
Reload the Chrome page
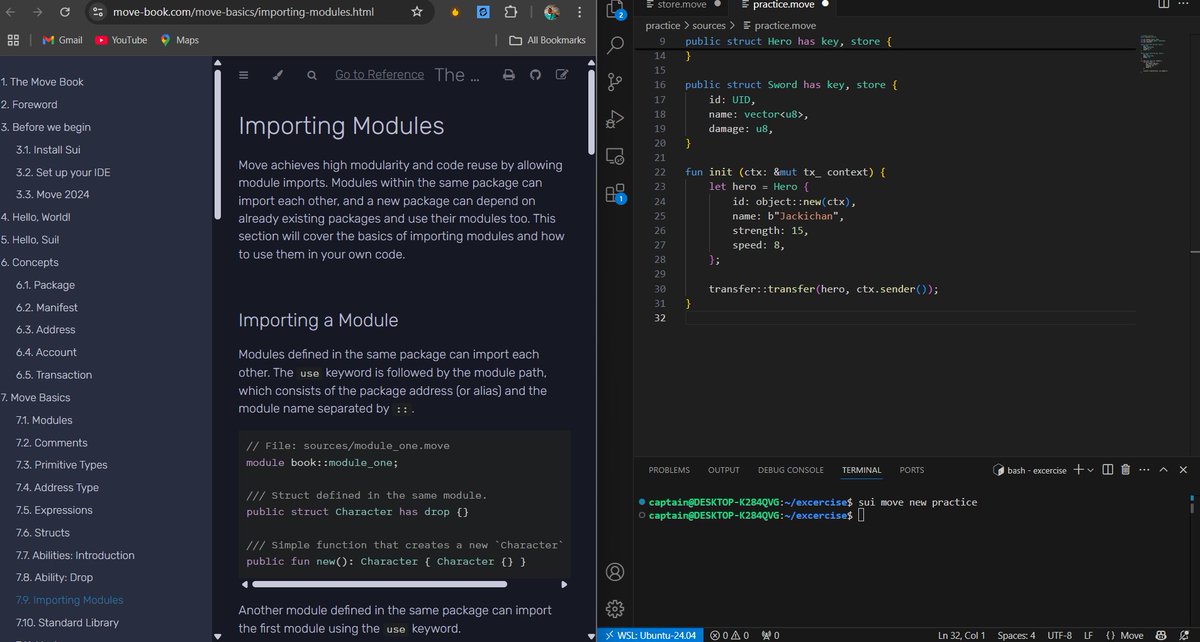click(x=65, y=13)
